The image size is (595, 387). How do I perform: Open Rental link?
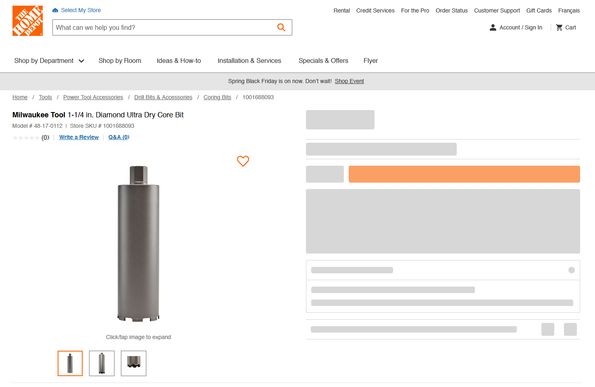coord(342,11)
